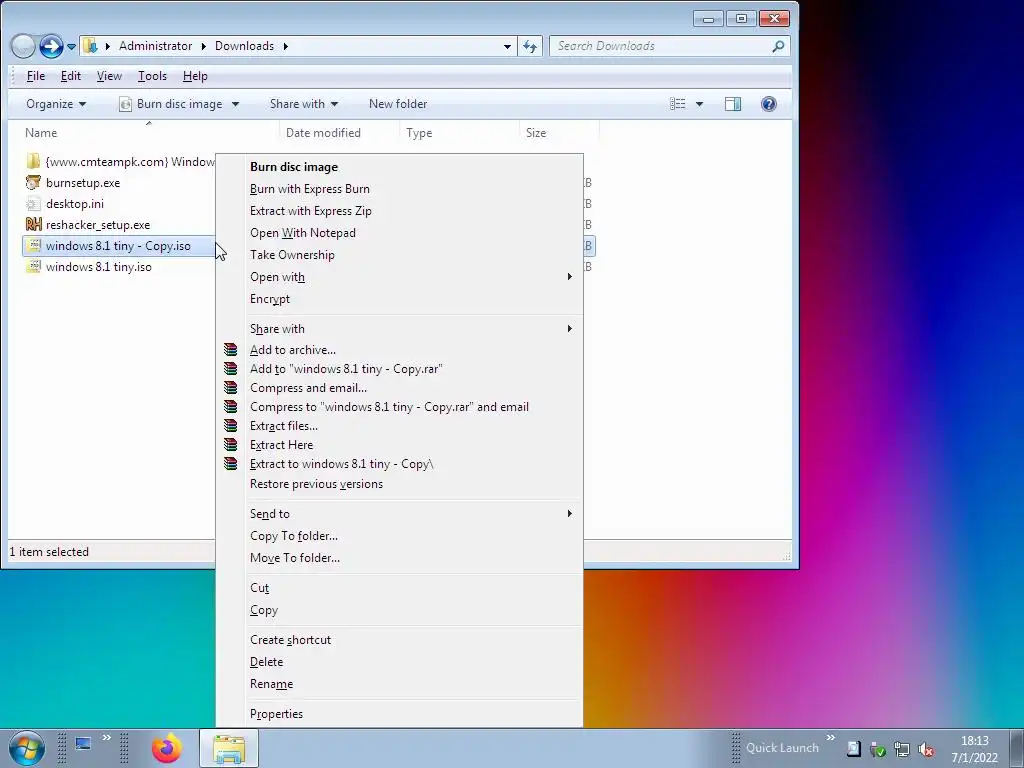Click the change view icon

(x=678, y=104)
